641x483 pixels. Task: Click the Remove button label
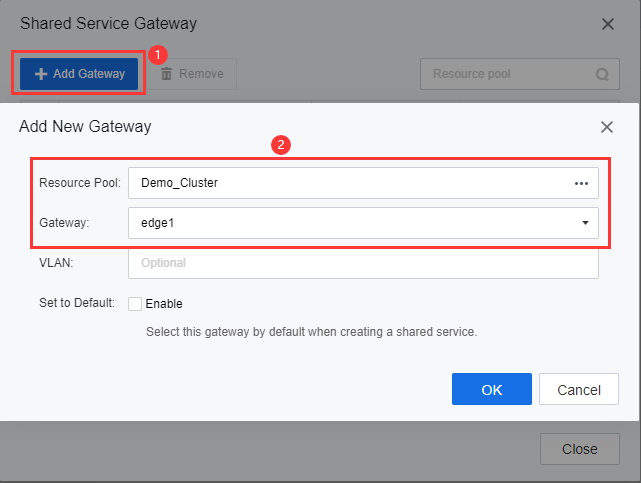[200, 74]
